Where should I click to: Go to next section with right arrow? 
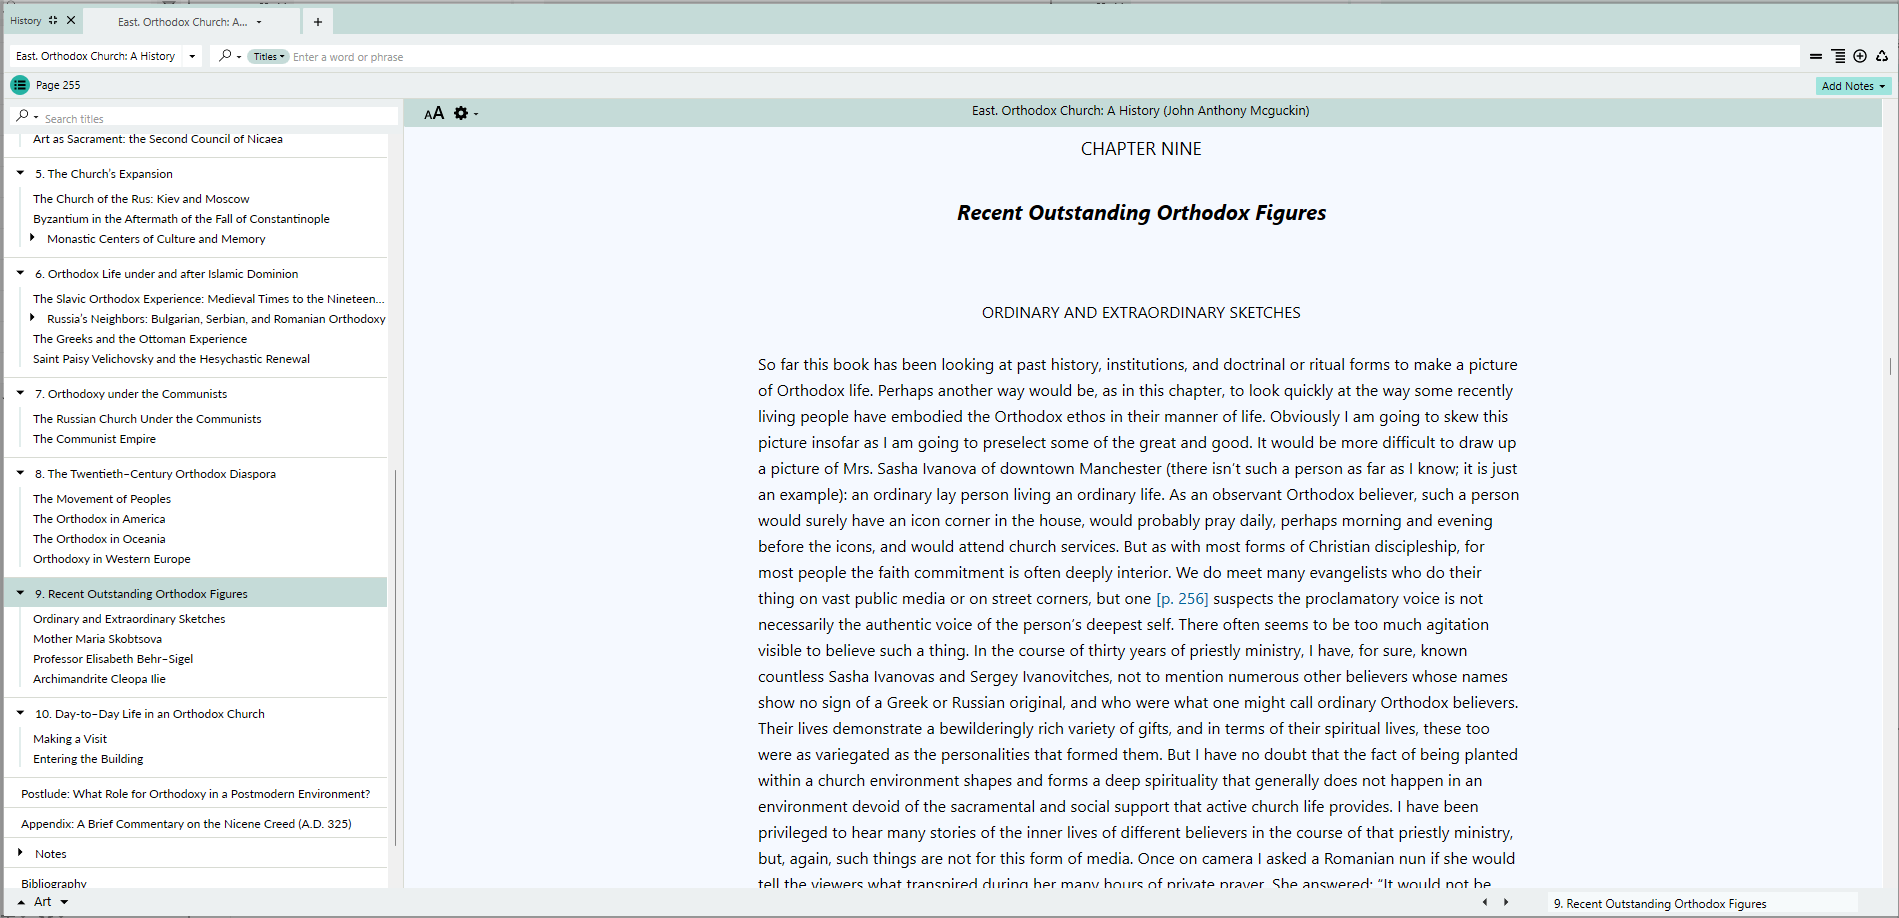pos(1506,902)
